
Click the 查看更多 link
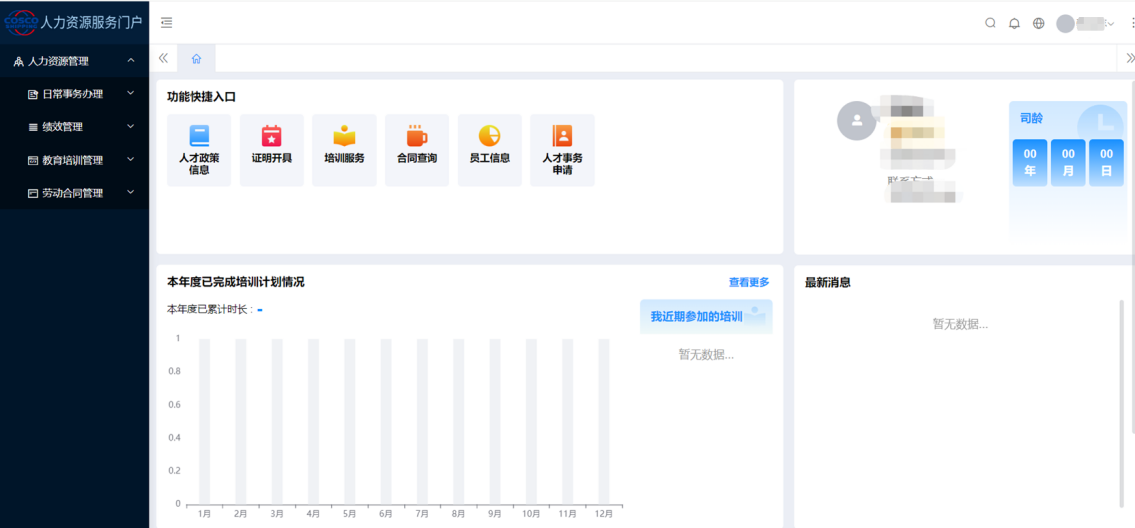(749, 283)
